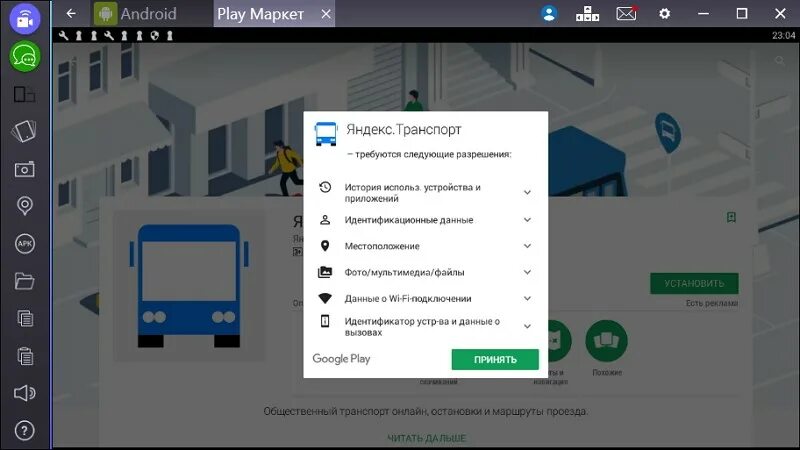Expand Данные о Wi-Fi-подключении chevron
Screen dimensions: 800x450
(x=528, y=298)
